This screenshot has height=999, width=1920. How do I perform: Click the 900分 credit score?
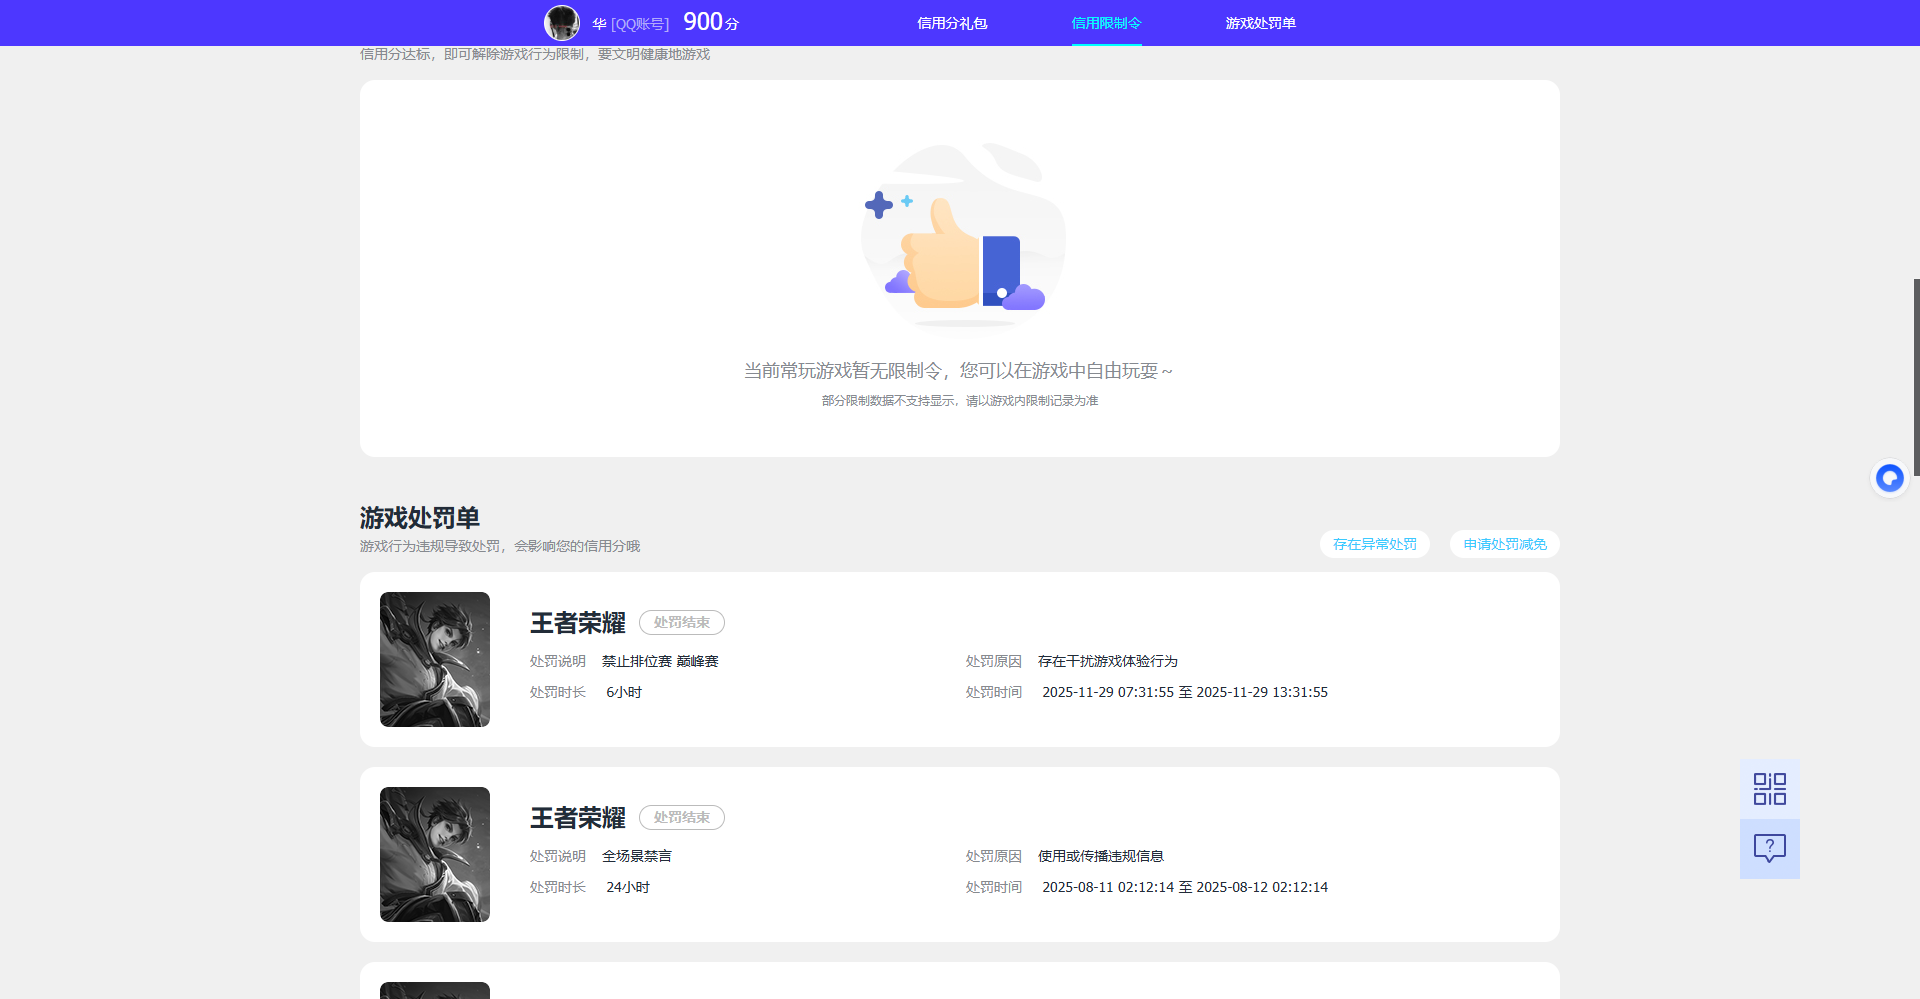click(710, 22)
